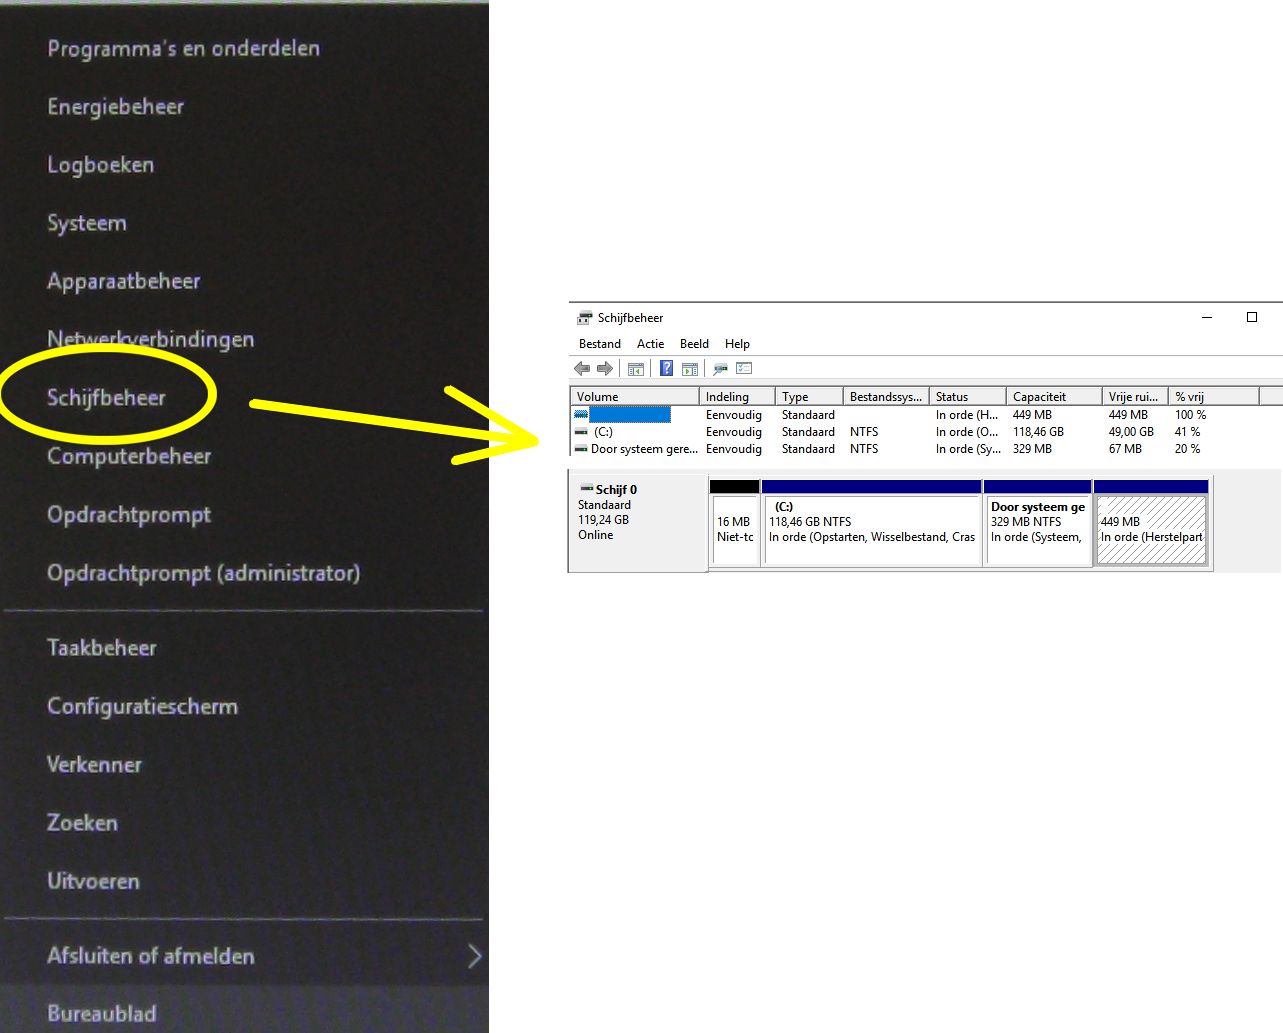Choose Opdrachtprompt (administrator) entry
This screenshot has height=1033, width=1283.
point(203,573)
